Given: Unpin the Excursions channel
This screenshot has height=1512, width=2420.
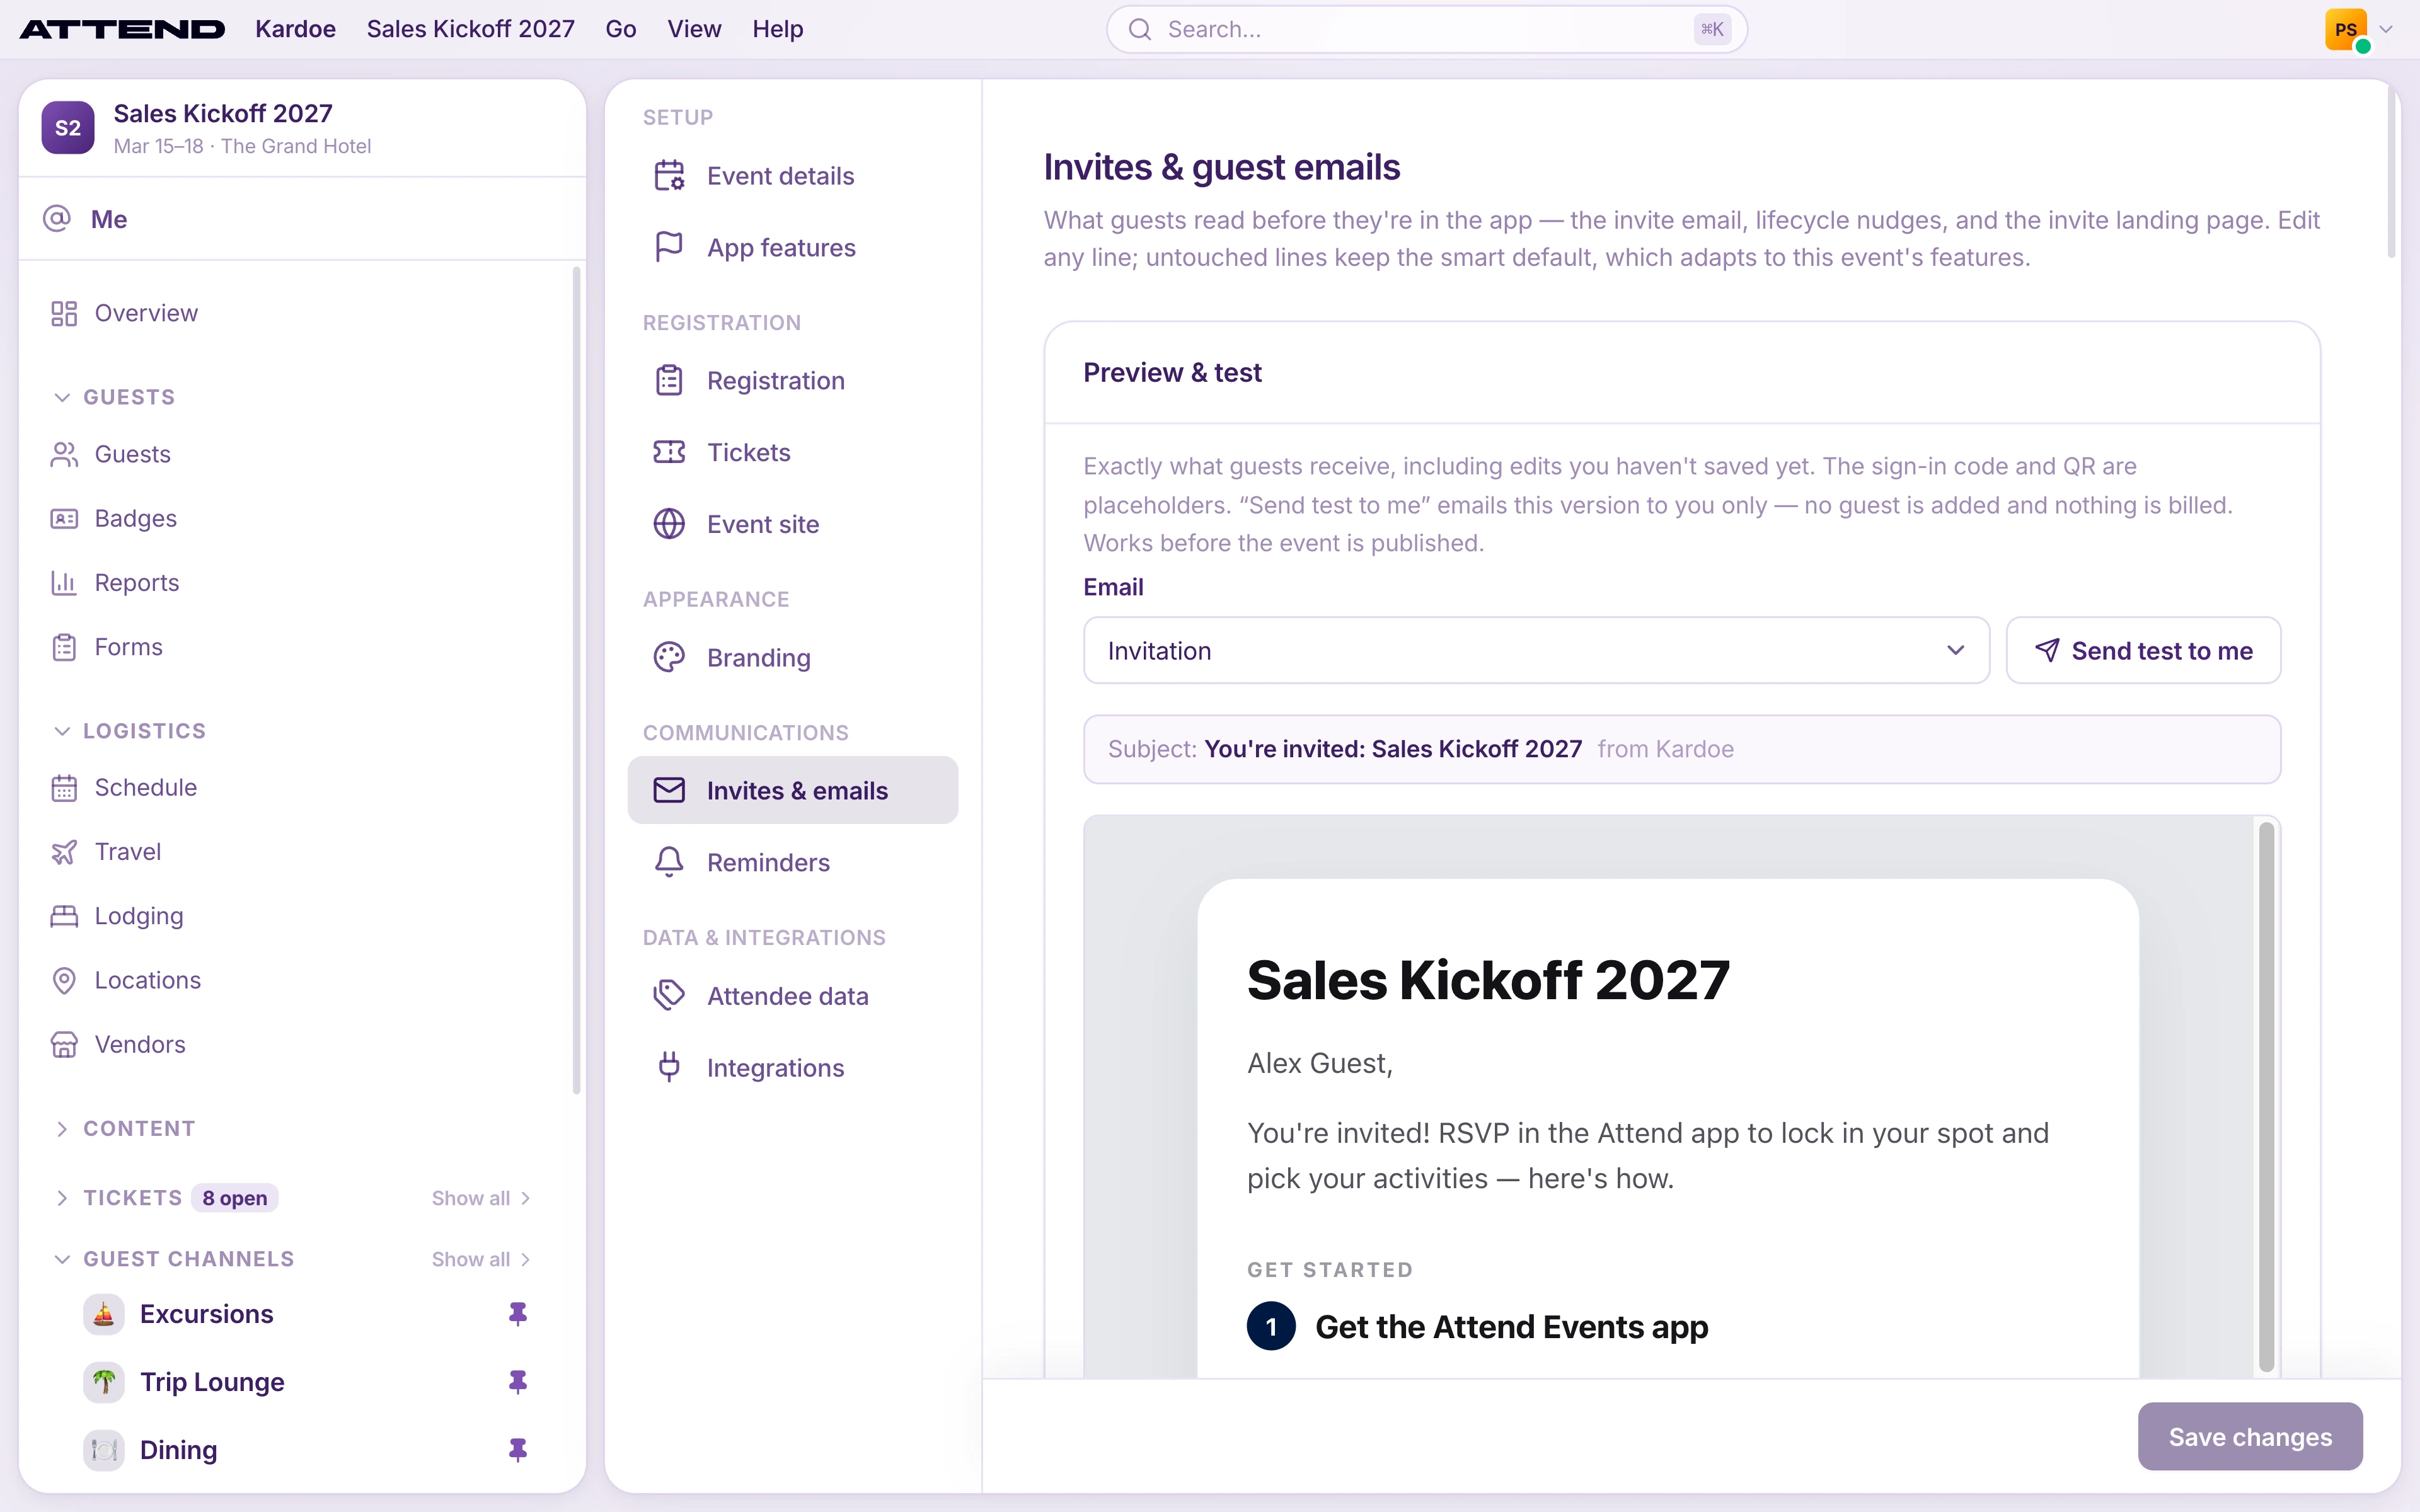Looking at the screenshot, I should pyautogui.click(x=518, y=1314).
